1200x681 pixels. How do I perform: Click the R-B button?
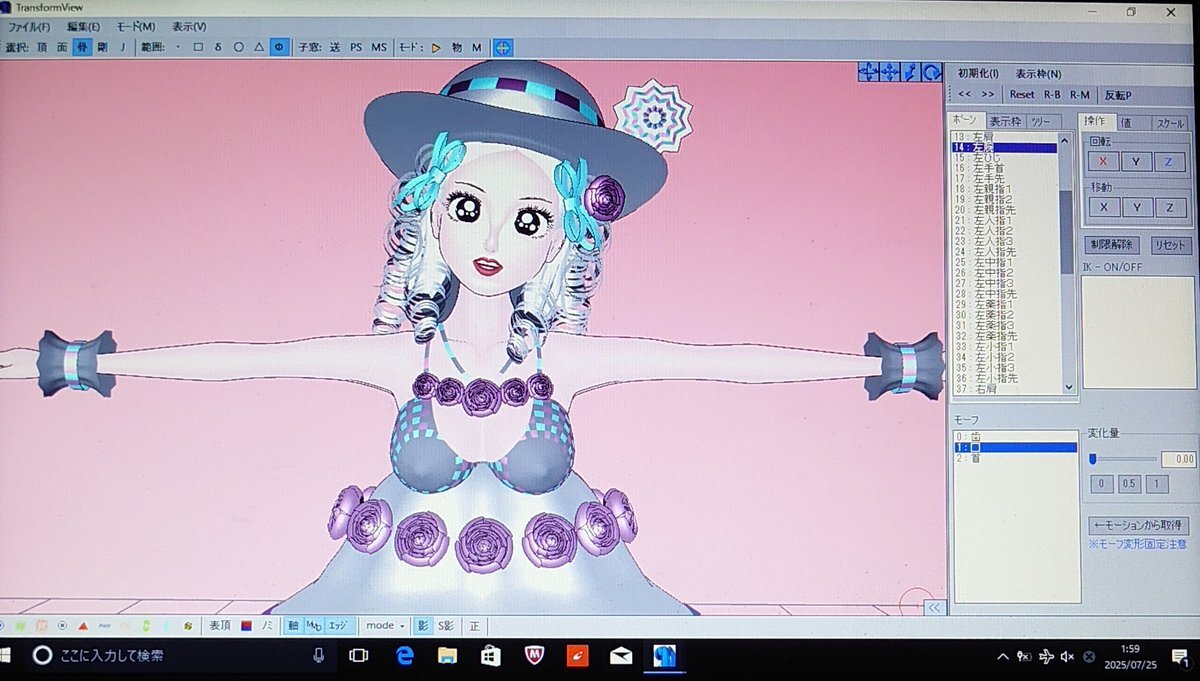[x=1052, y=94]
